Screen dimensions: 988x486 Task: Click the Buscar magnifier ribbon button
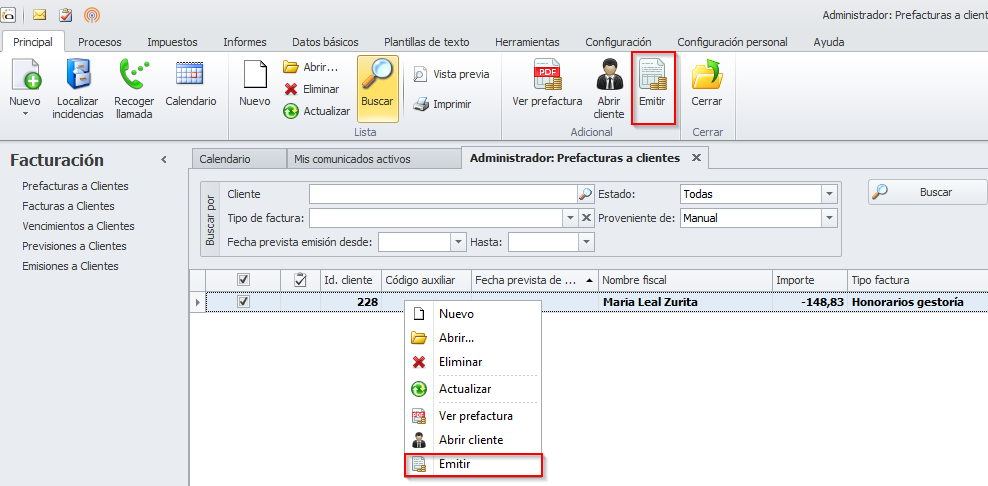coord(377,88)
